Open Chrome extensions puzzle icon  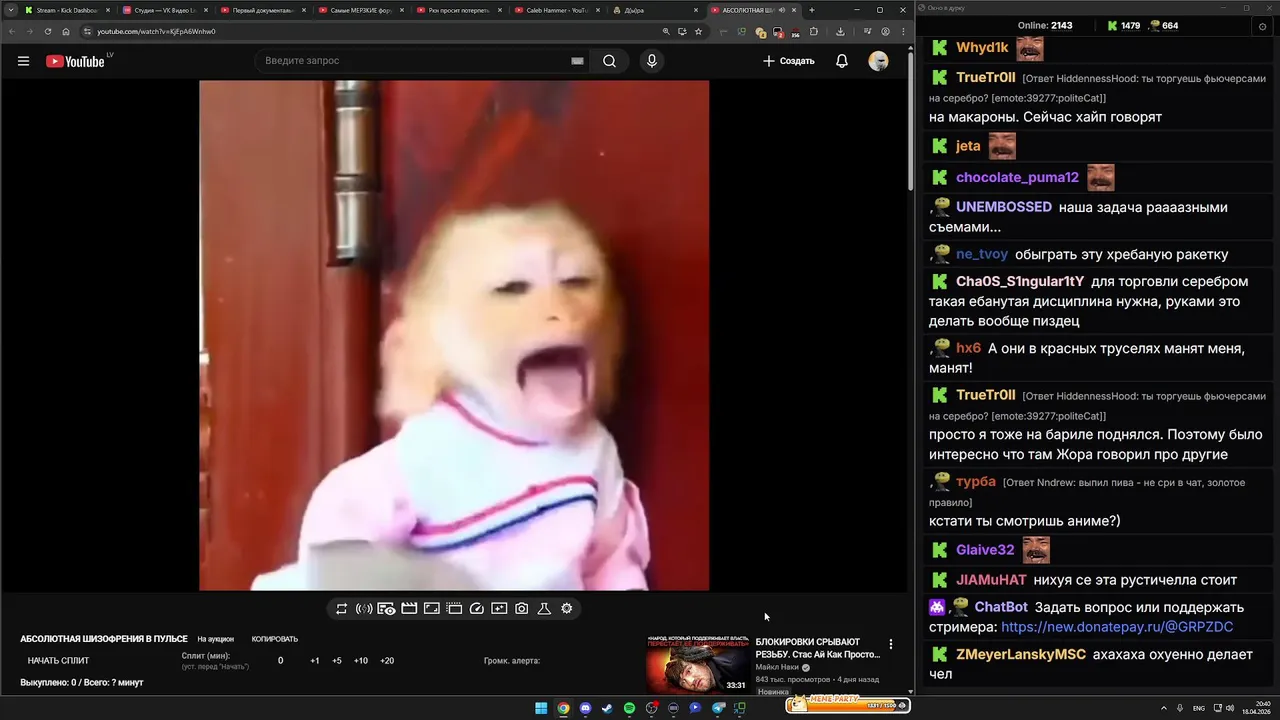[814, 31]
